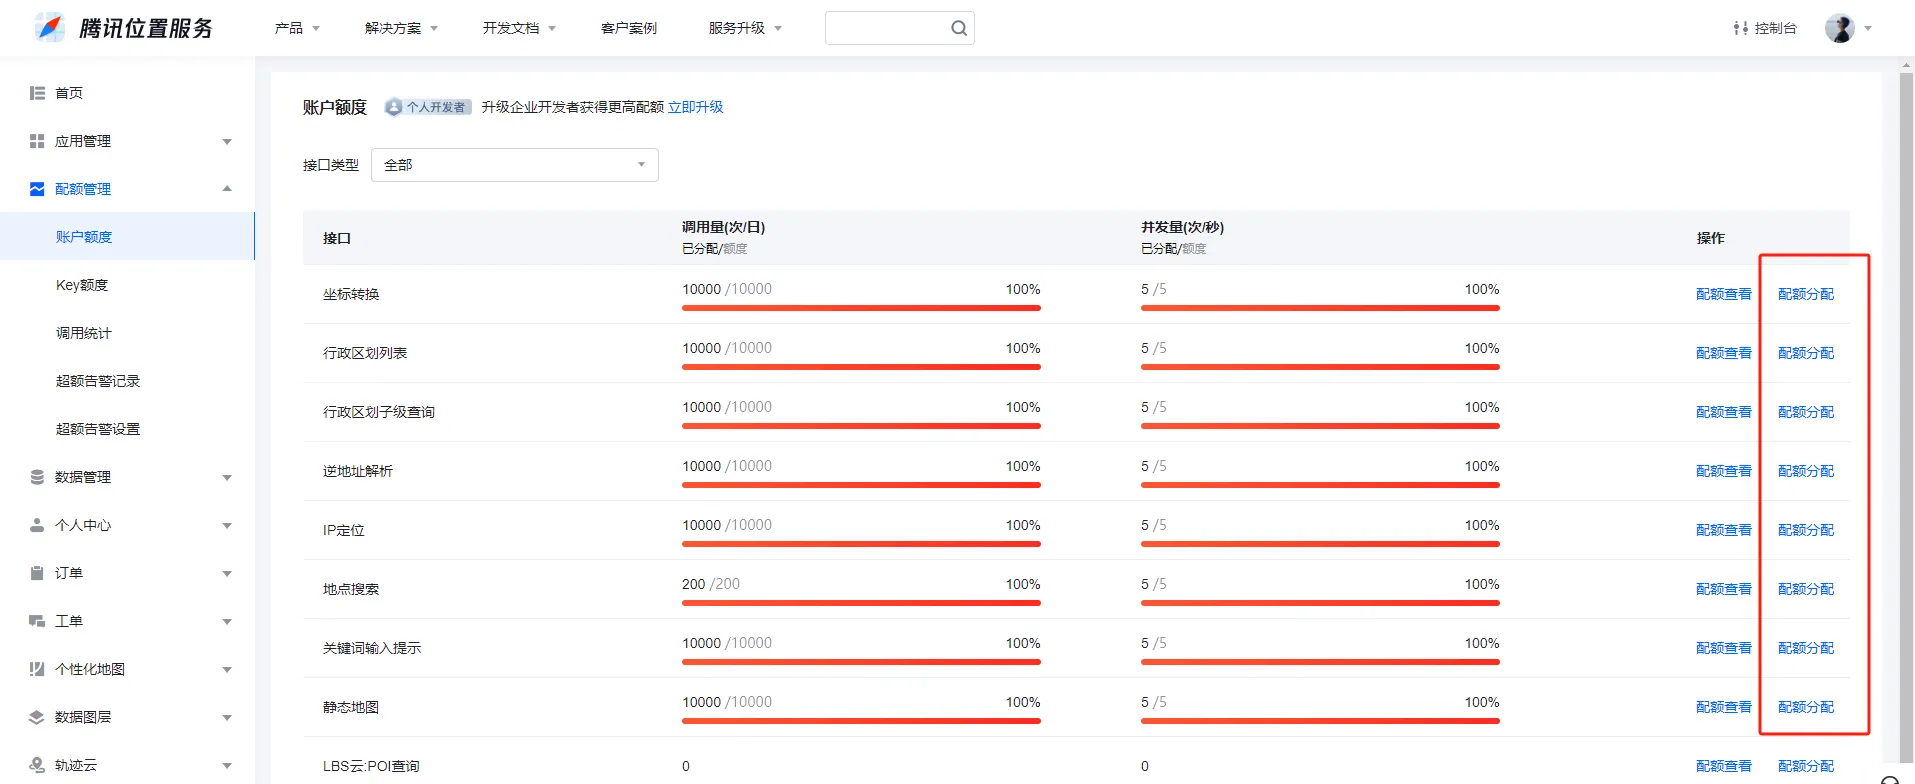Click 配额查看 for 坐标转换
The image size is (1915, 784).
click(x=1724, y=294)
